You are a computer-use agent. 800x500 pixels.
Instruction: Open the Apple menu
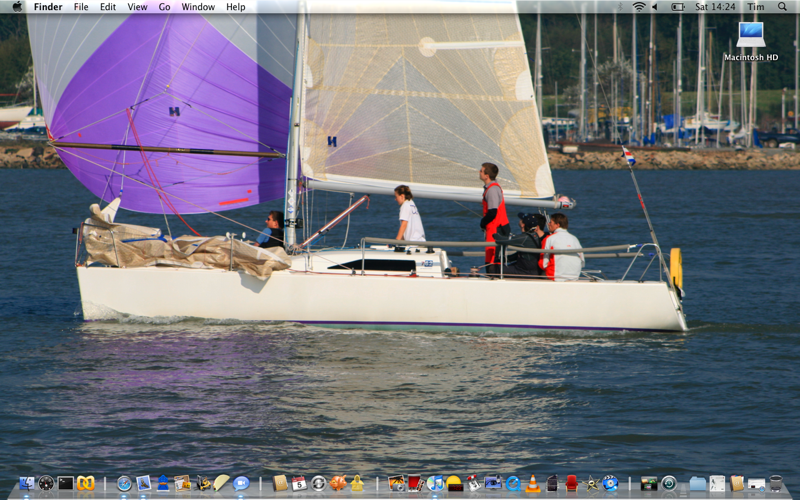coord(17,7)
